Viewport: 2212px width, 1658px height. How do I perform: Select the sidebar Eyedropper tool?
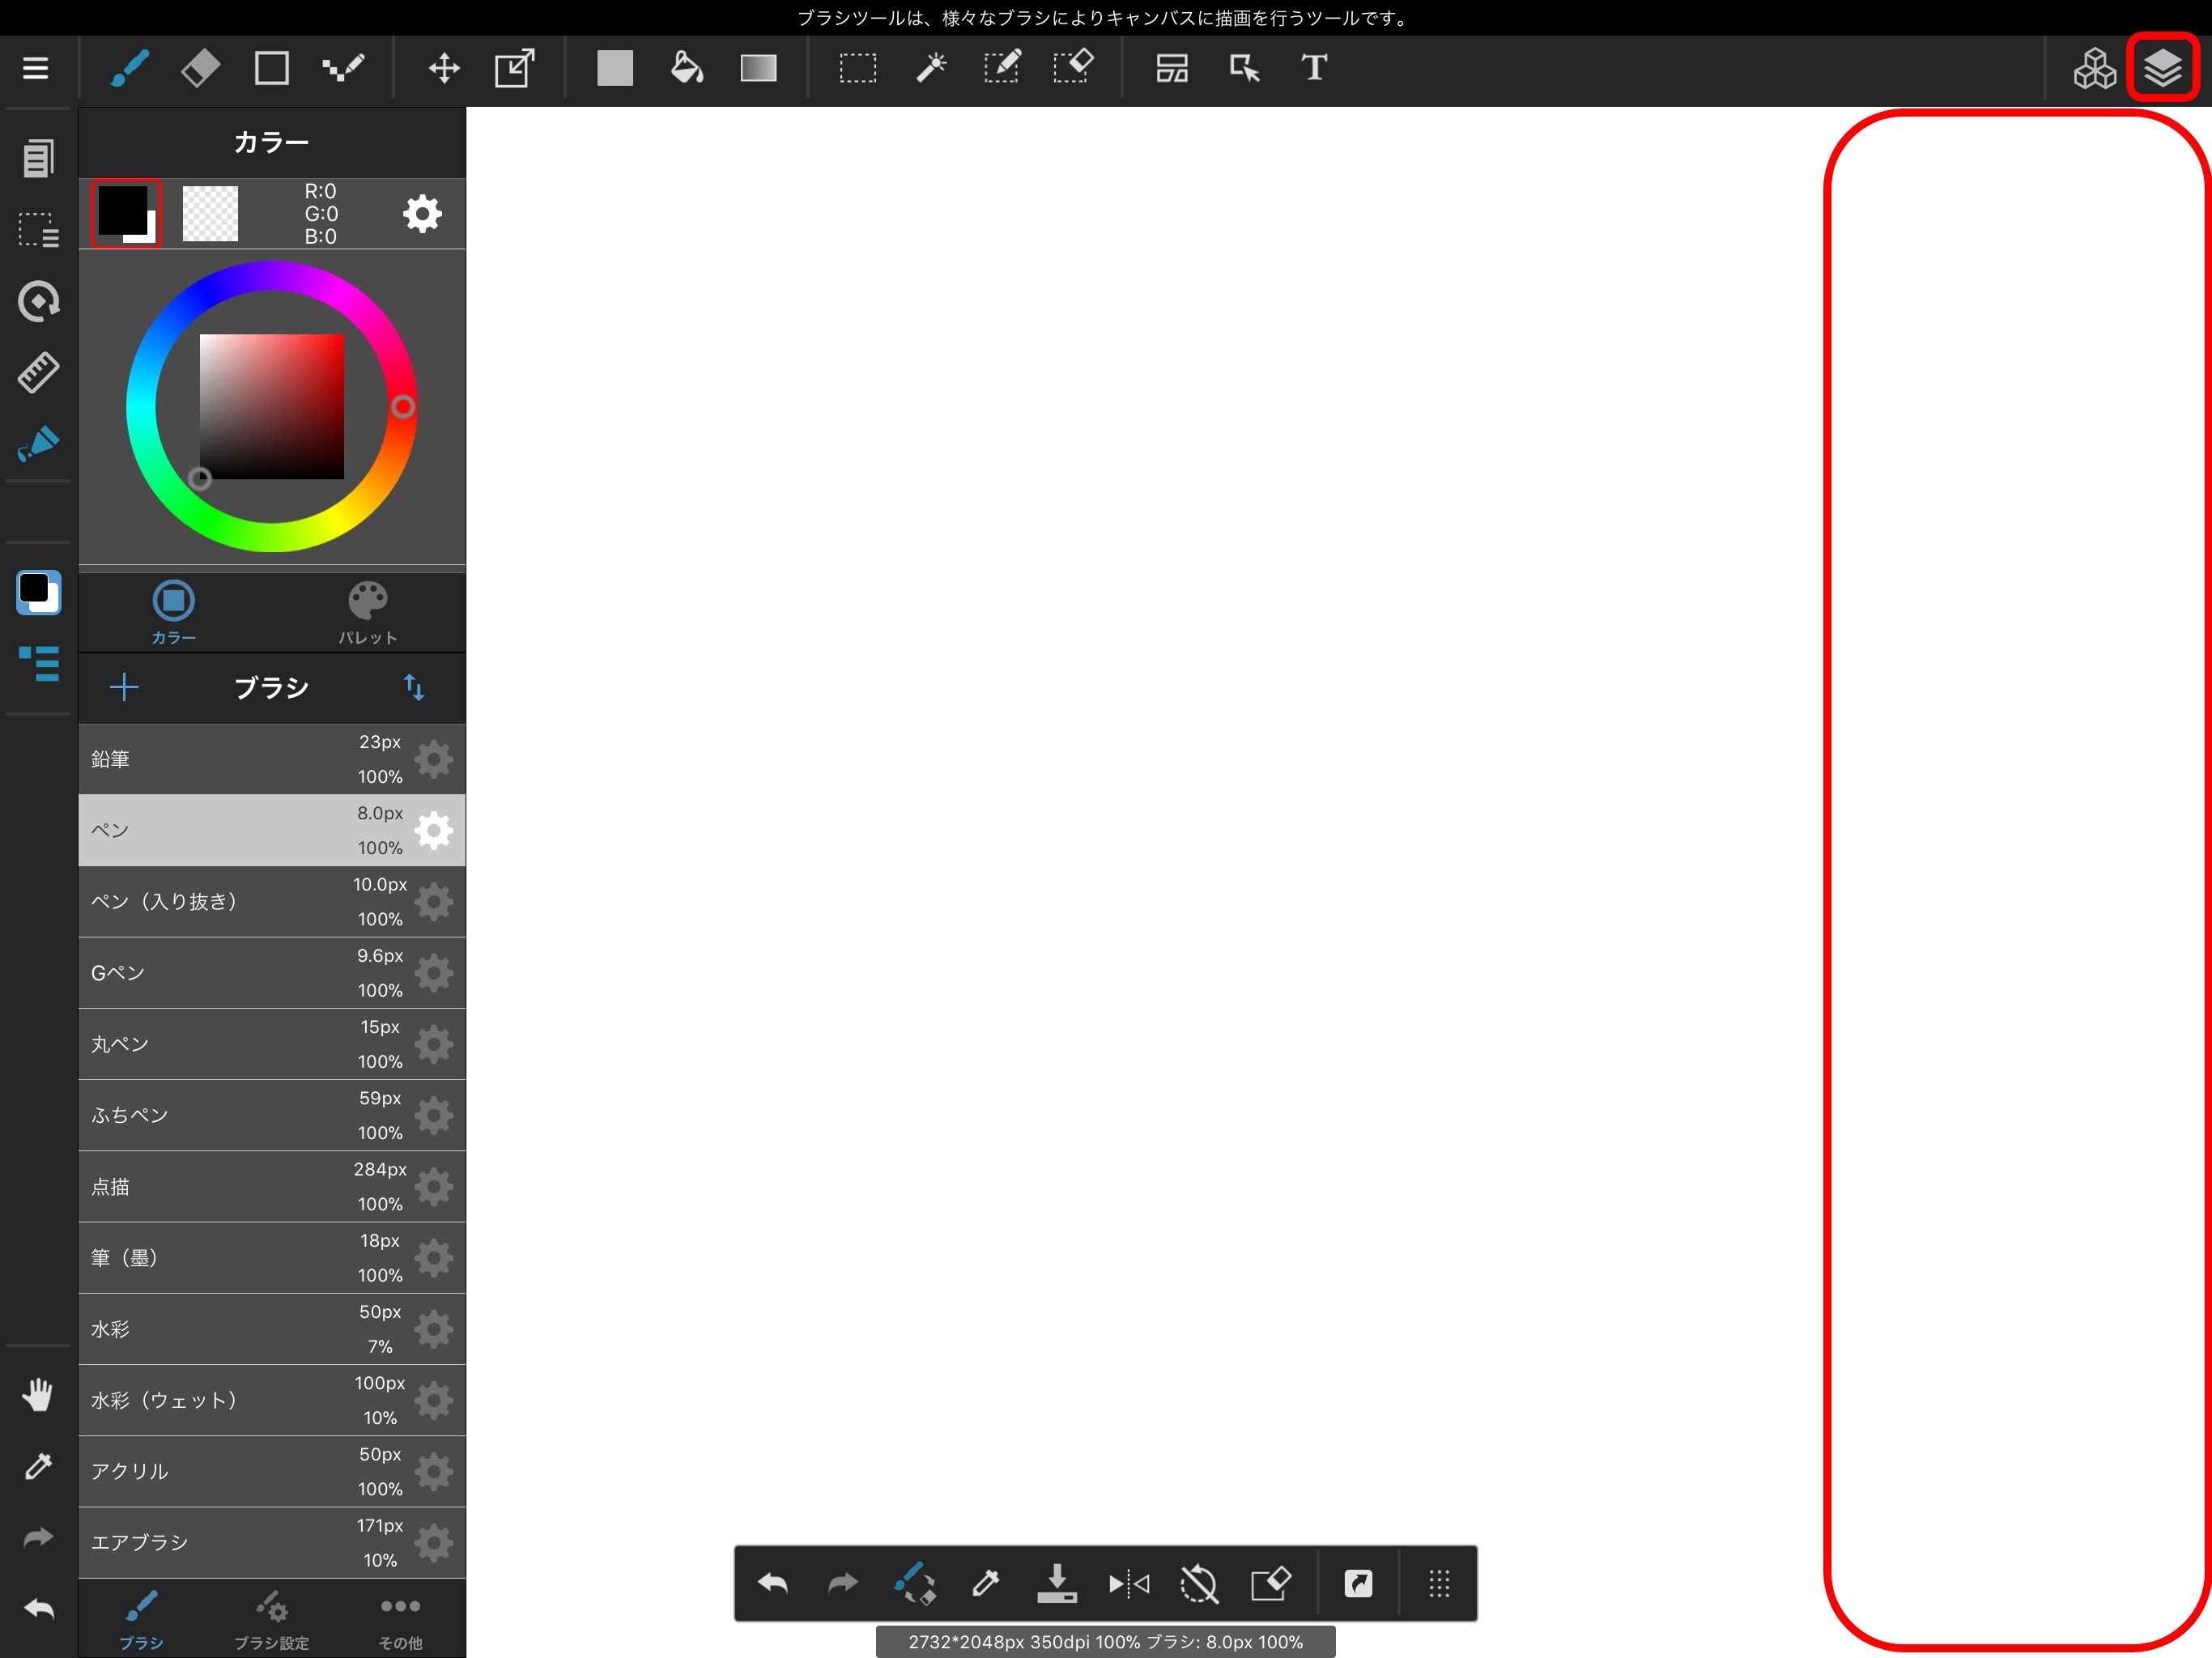[x=38, y=1466]
